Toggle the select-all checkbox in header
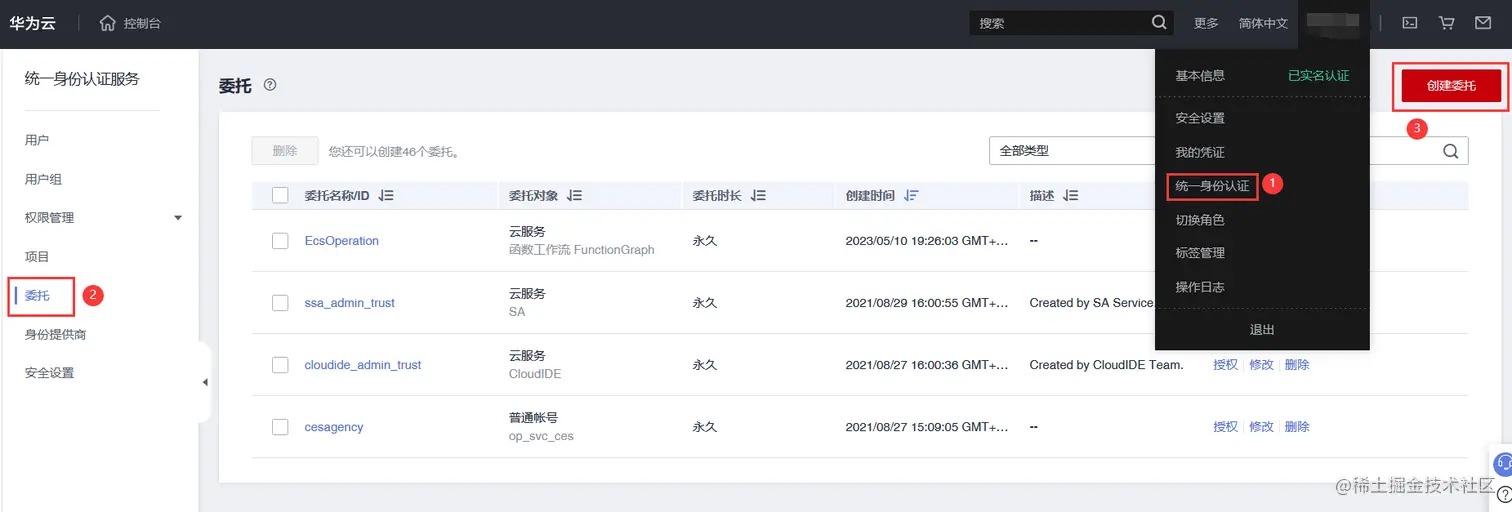 pyautogui.click(x=280, y=196)
